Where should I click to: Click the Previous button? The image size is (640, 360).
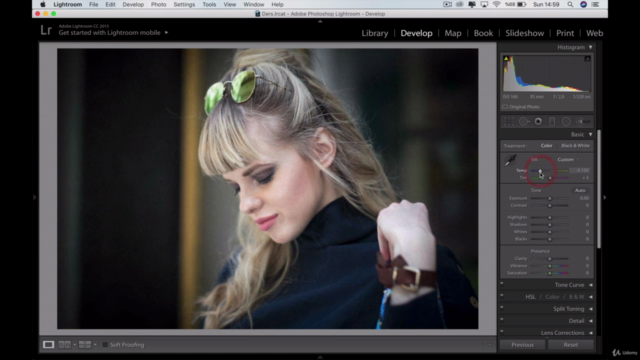pyautogui.click(x=522, y=345)
